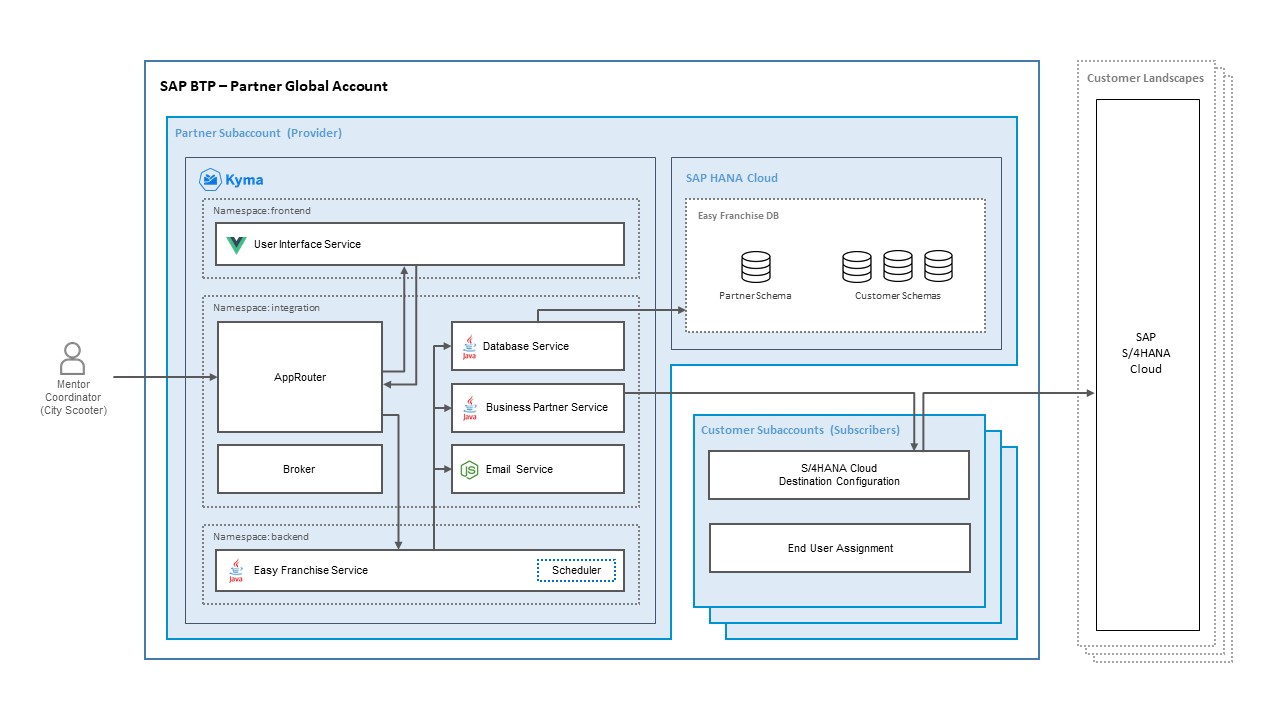This screenshot has width=1280, height=720.
Task: Click the Easy Franchise DB label
Action: point(738,215)
